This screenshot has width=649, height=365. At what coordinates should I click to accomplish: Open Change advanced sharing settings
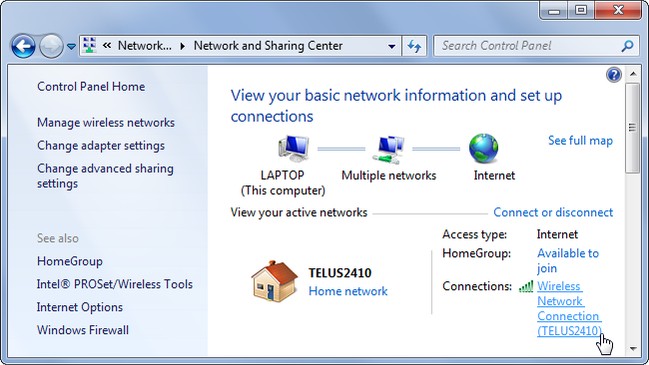pyautogui.click(x=105, y=176)
